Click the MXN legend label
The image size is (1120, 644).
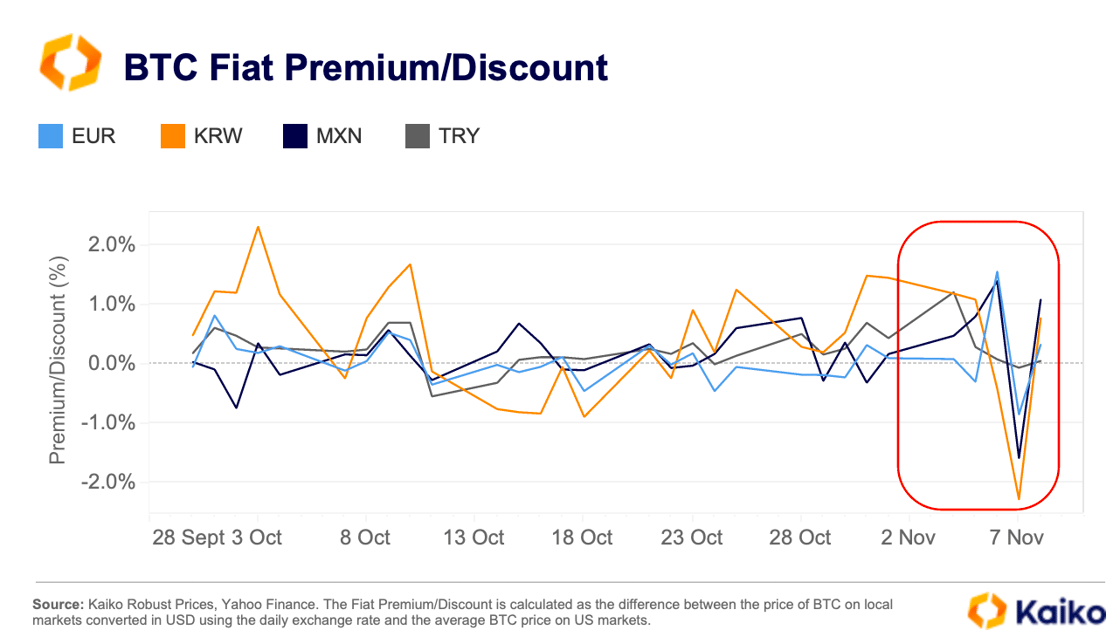339,136
